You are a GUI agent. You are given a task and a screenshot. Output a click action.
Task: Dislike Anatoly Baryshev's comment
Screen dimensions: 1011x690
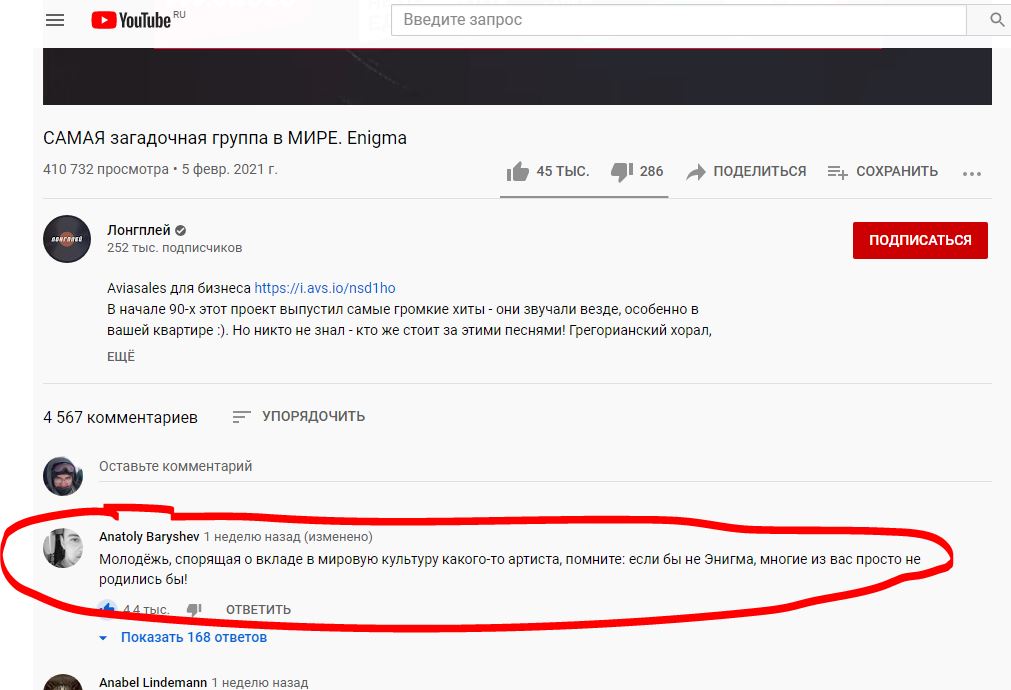194,609
